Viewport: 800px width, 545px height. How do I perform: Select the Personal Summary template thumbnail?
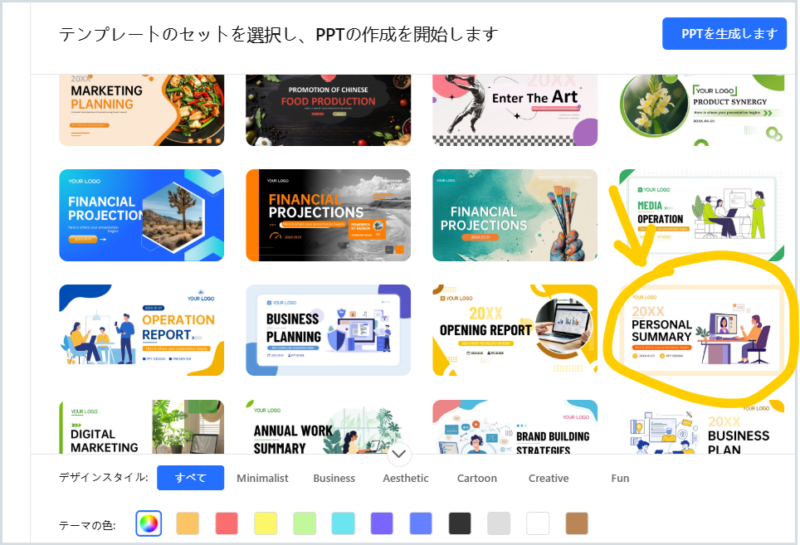702,330
